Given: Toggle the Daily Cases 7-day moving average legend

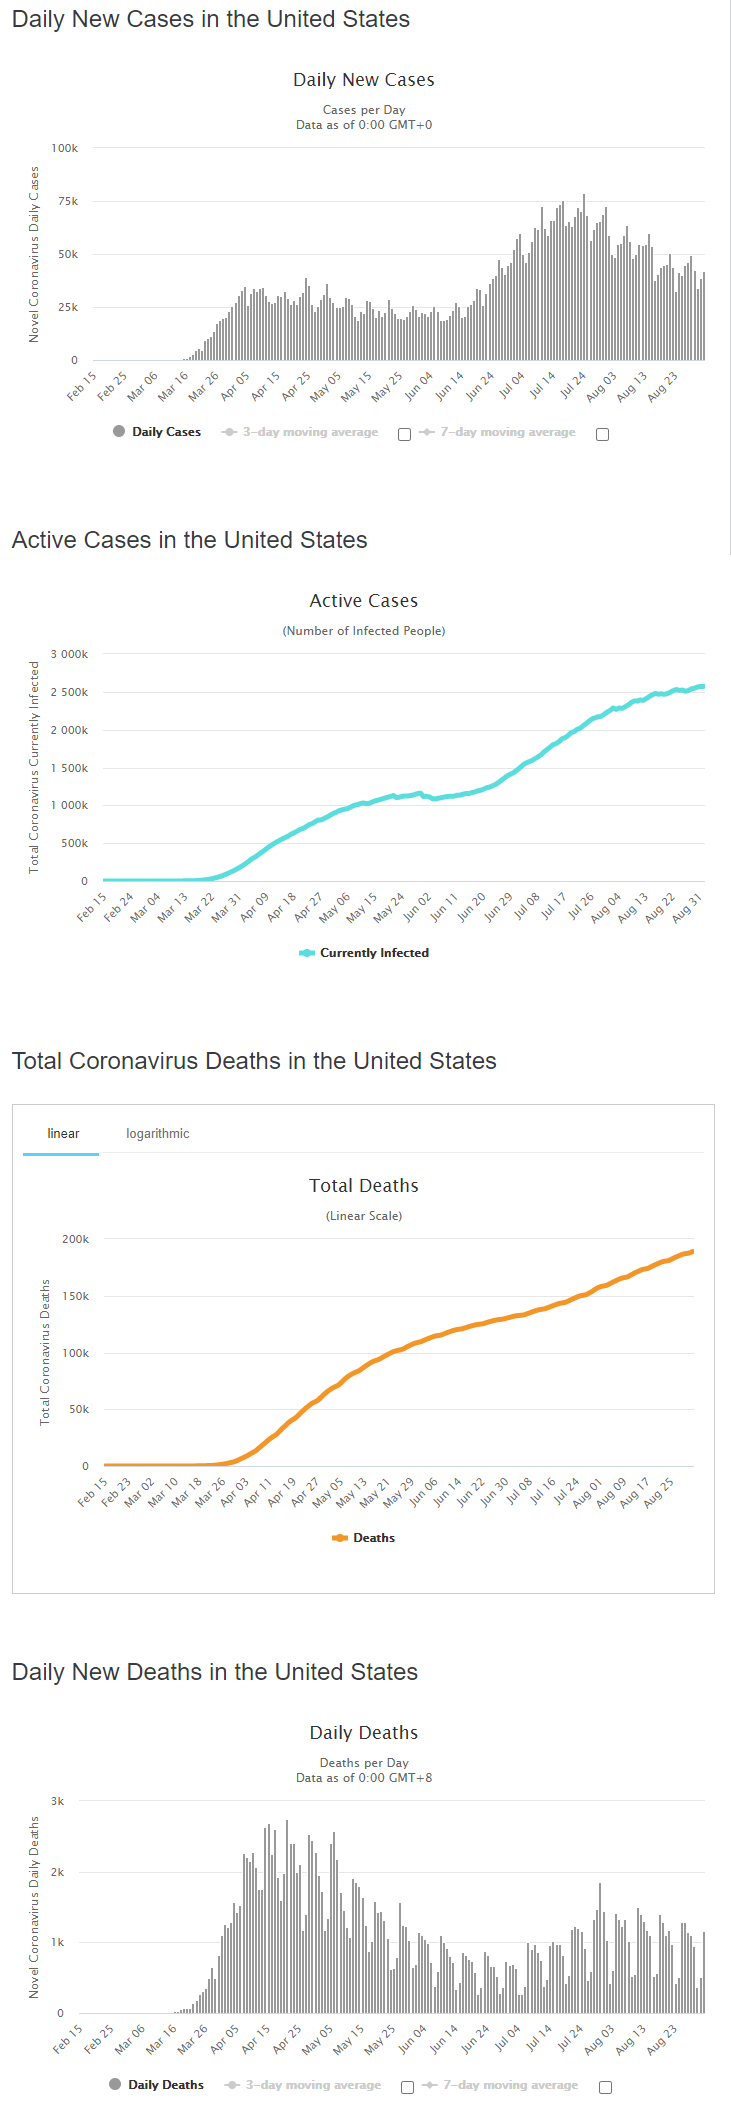Looking at the screenshot, I should 498,432.
